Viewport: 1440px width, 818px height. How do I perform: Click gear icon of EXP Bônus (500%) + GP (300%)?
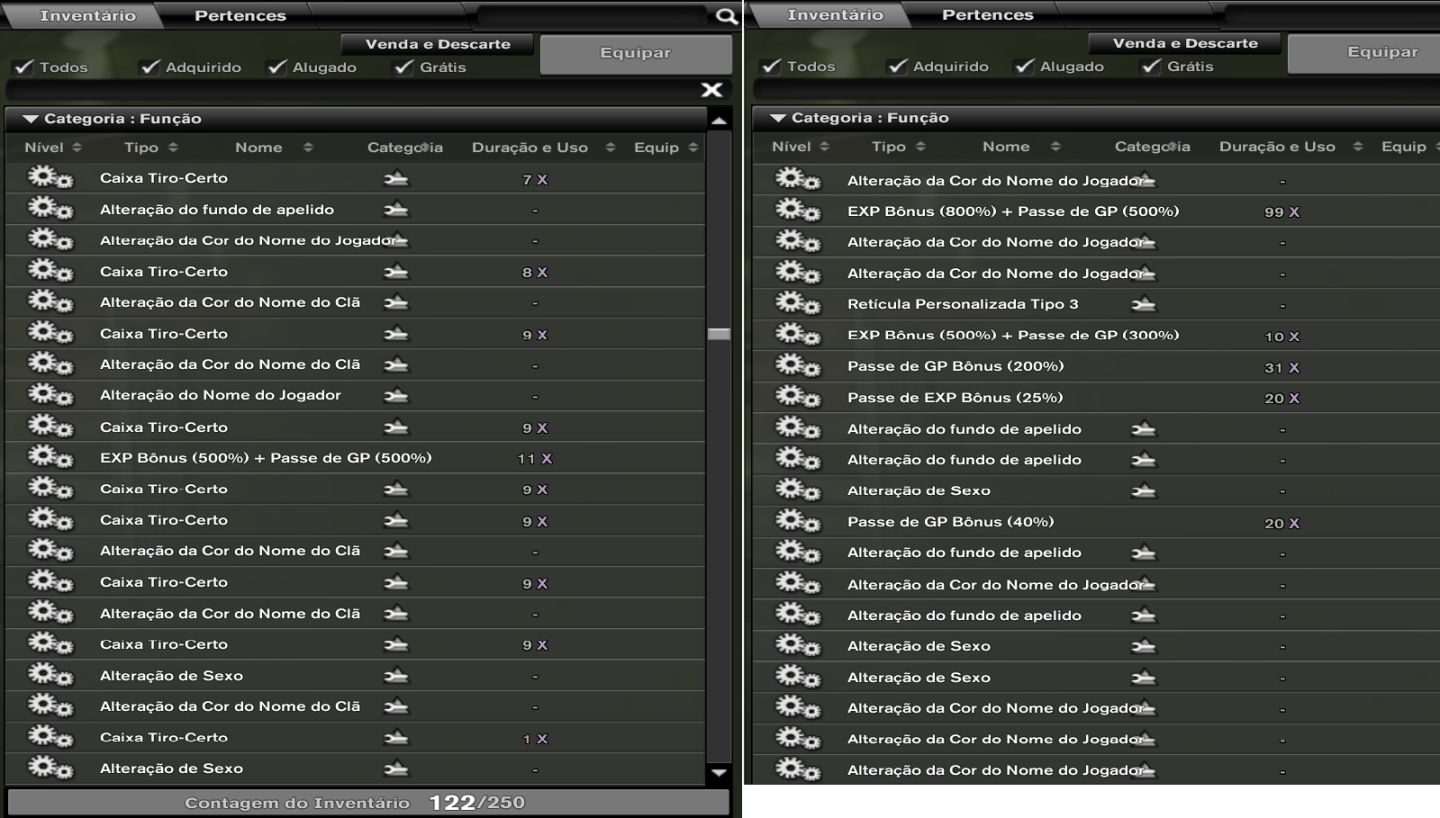798,336
